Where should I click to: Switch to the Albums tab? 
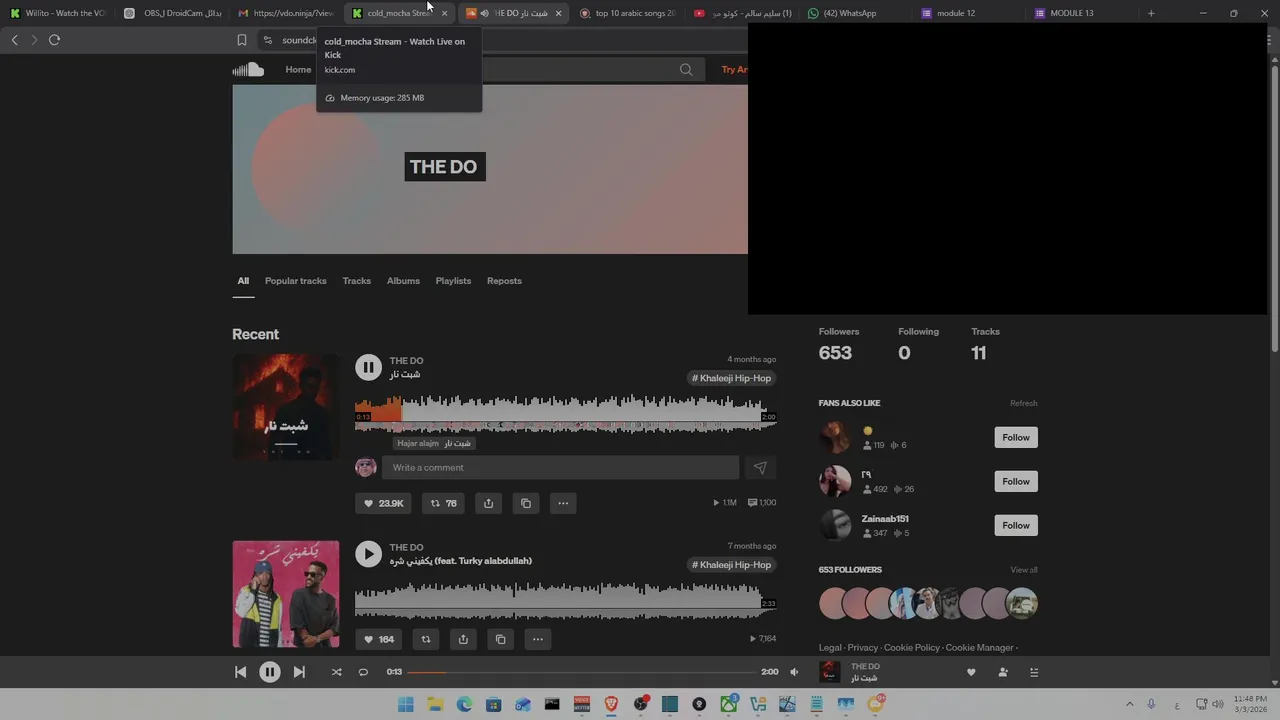403,281
